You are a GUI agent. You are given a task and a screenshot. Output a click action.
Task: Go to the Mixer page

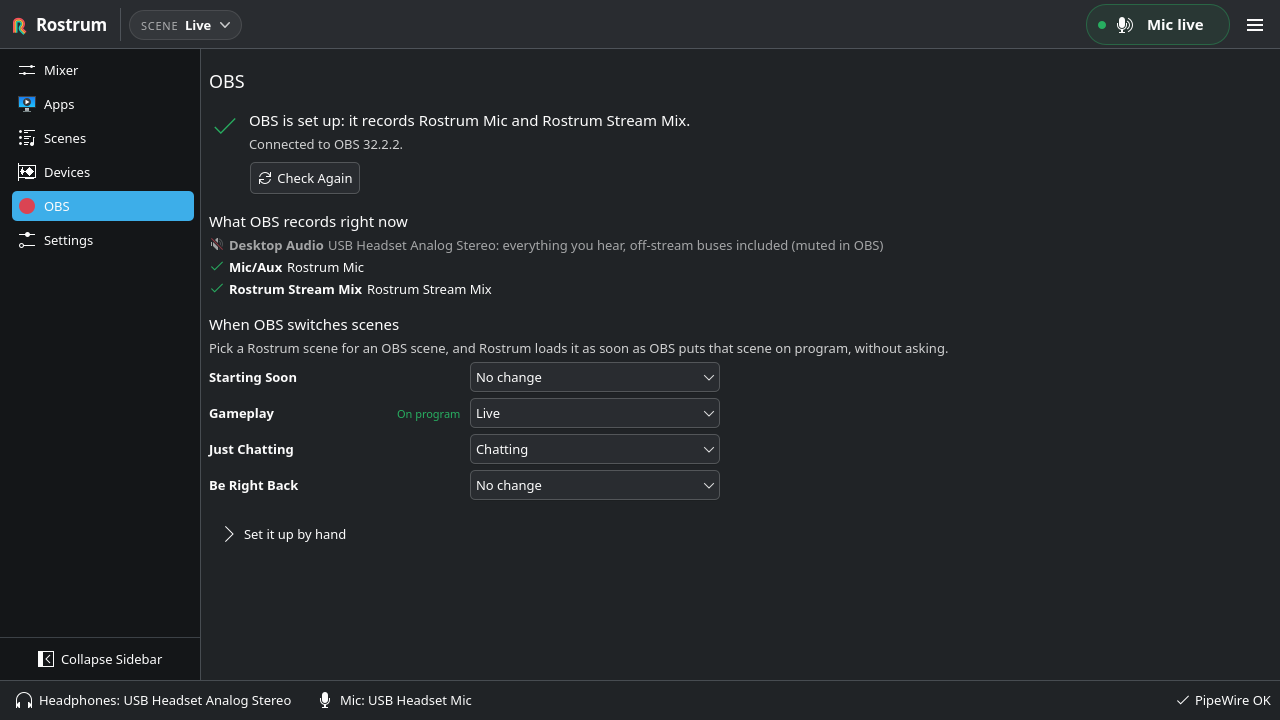[103, 70]
